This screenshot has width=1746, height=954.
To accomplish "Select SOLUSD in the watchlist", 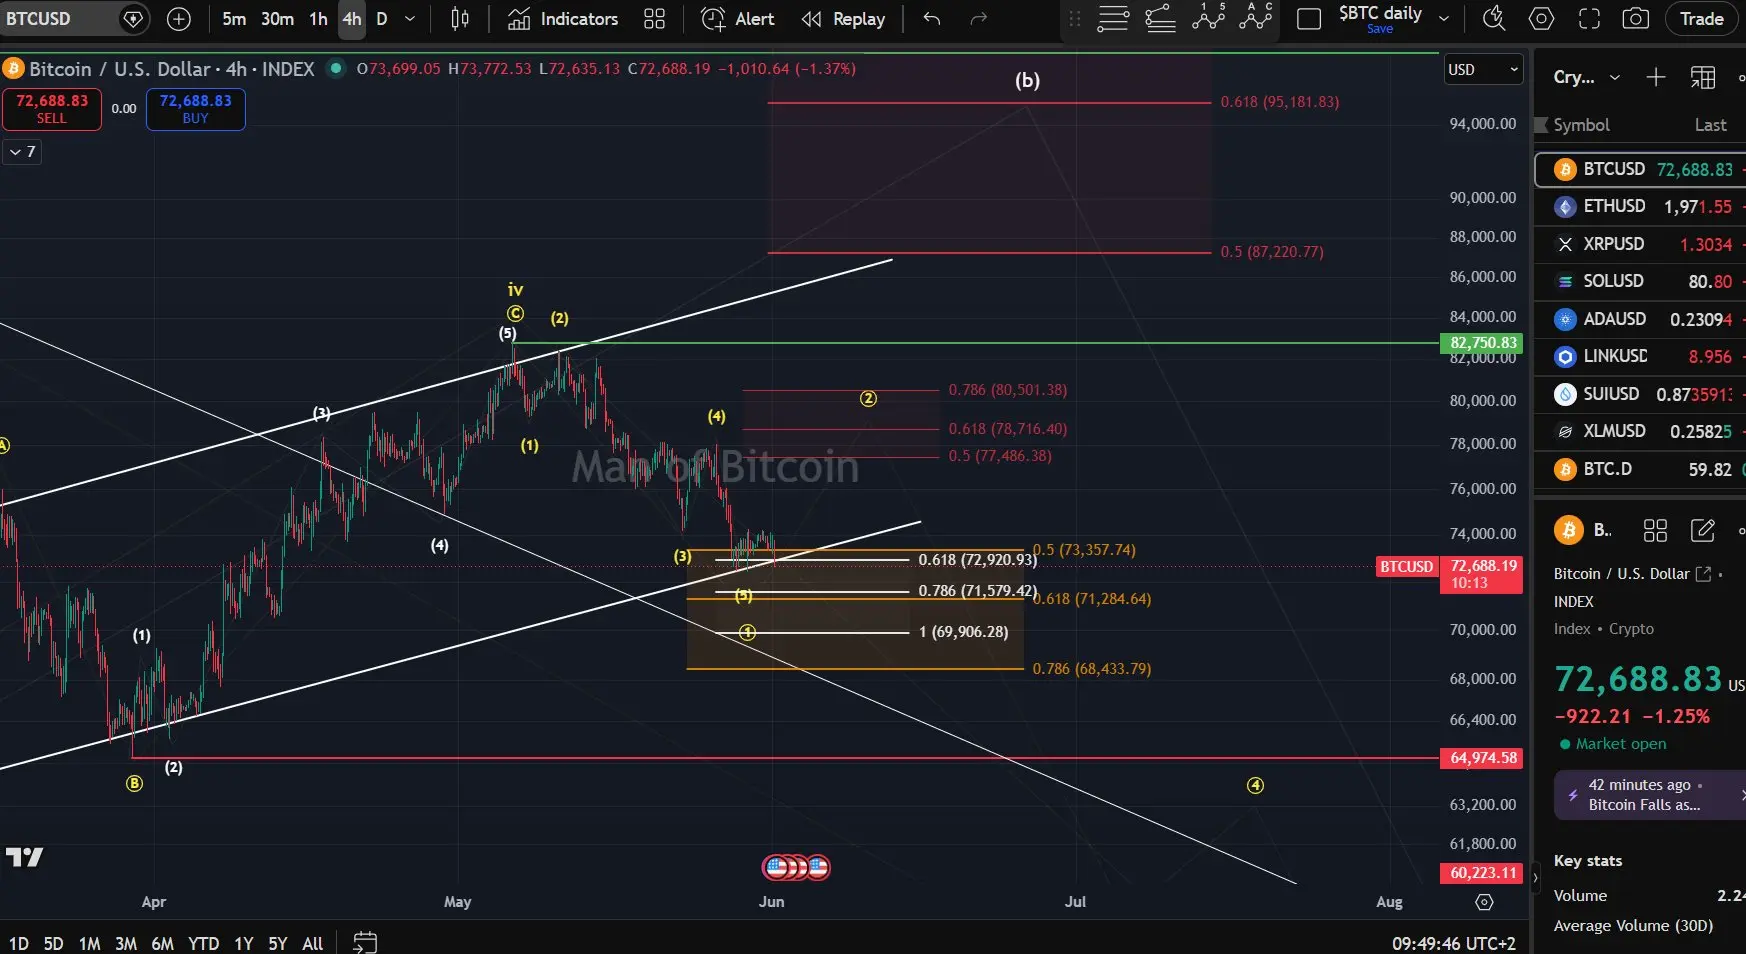I will [x=1640, y=281].
